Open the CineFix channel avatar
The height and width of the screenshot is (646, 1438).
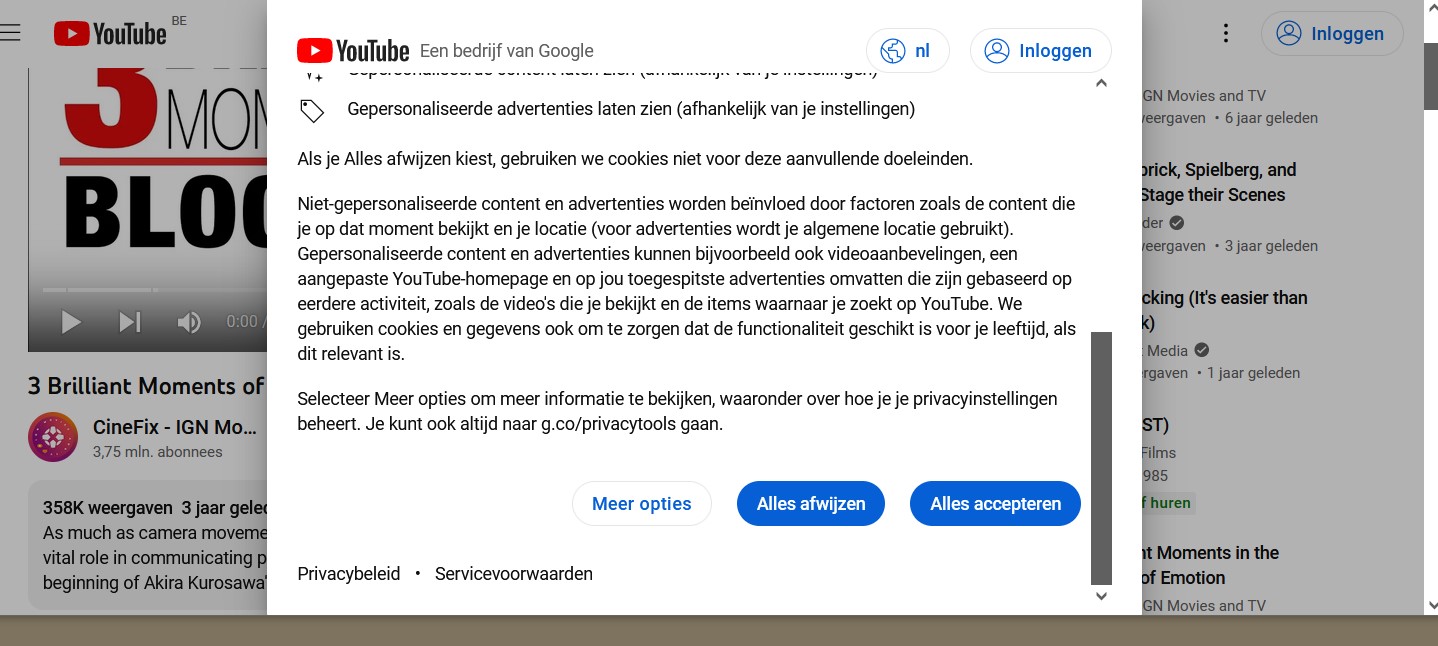tap(53, 437)
